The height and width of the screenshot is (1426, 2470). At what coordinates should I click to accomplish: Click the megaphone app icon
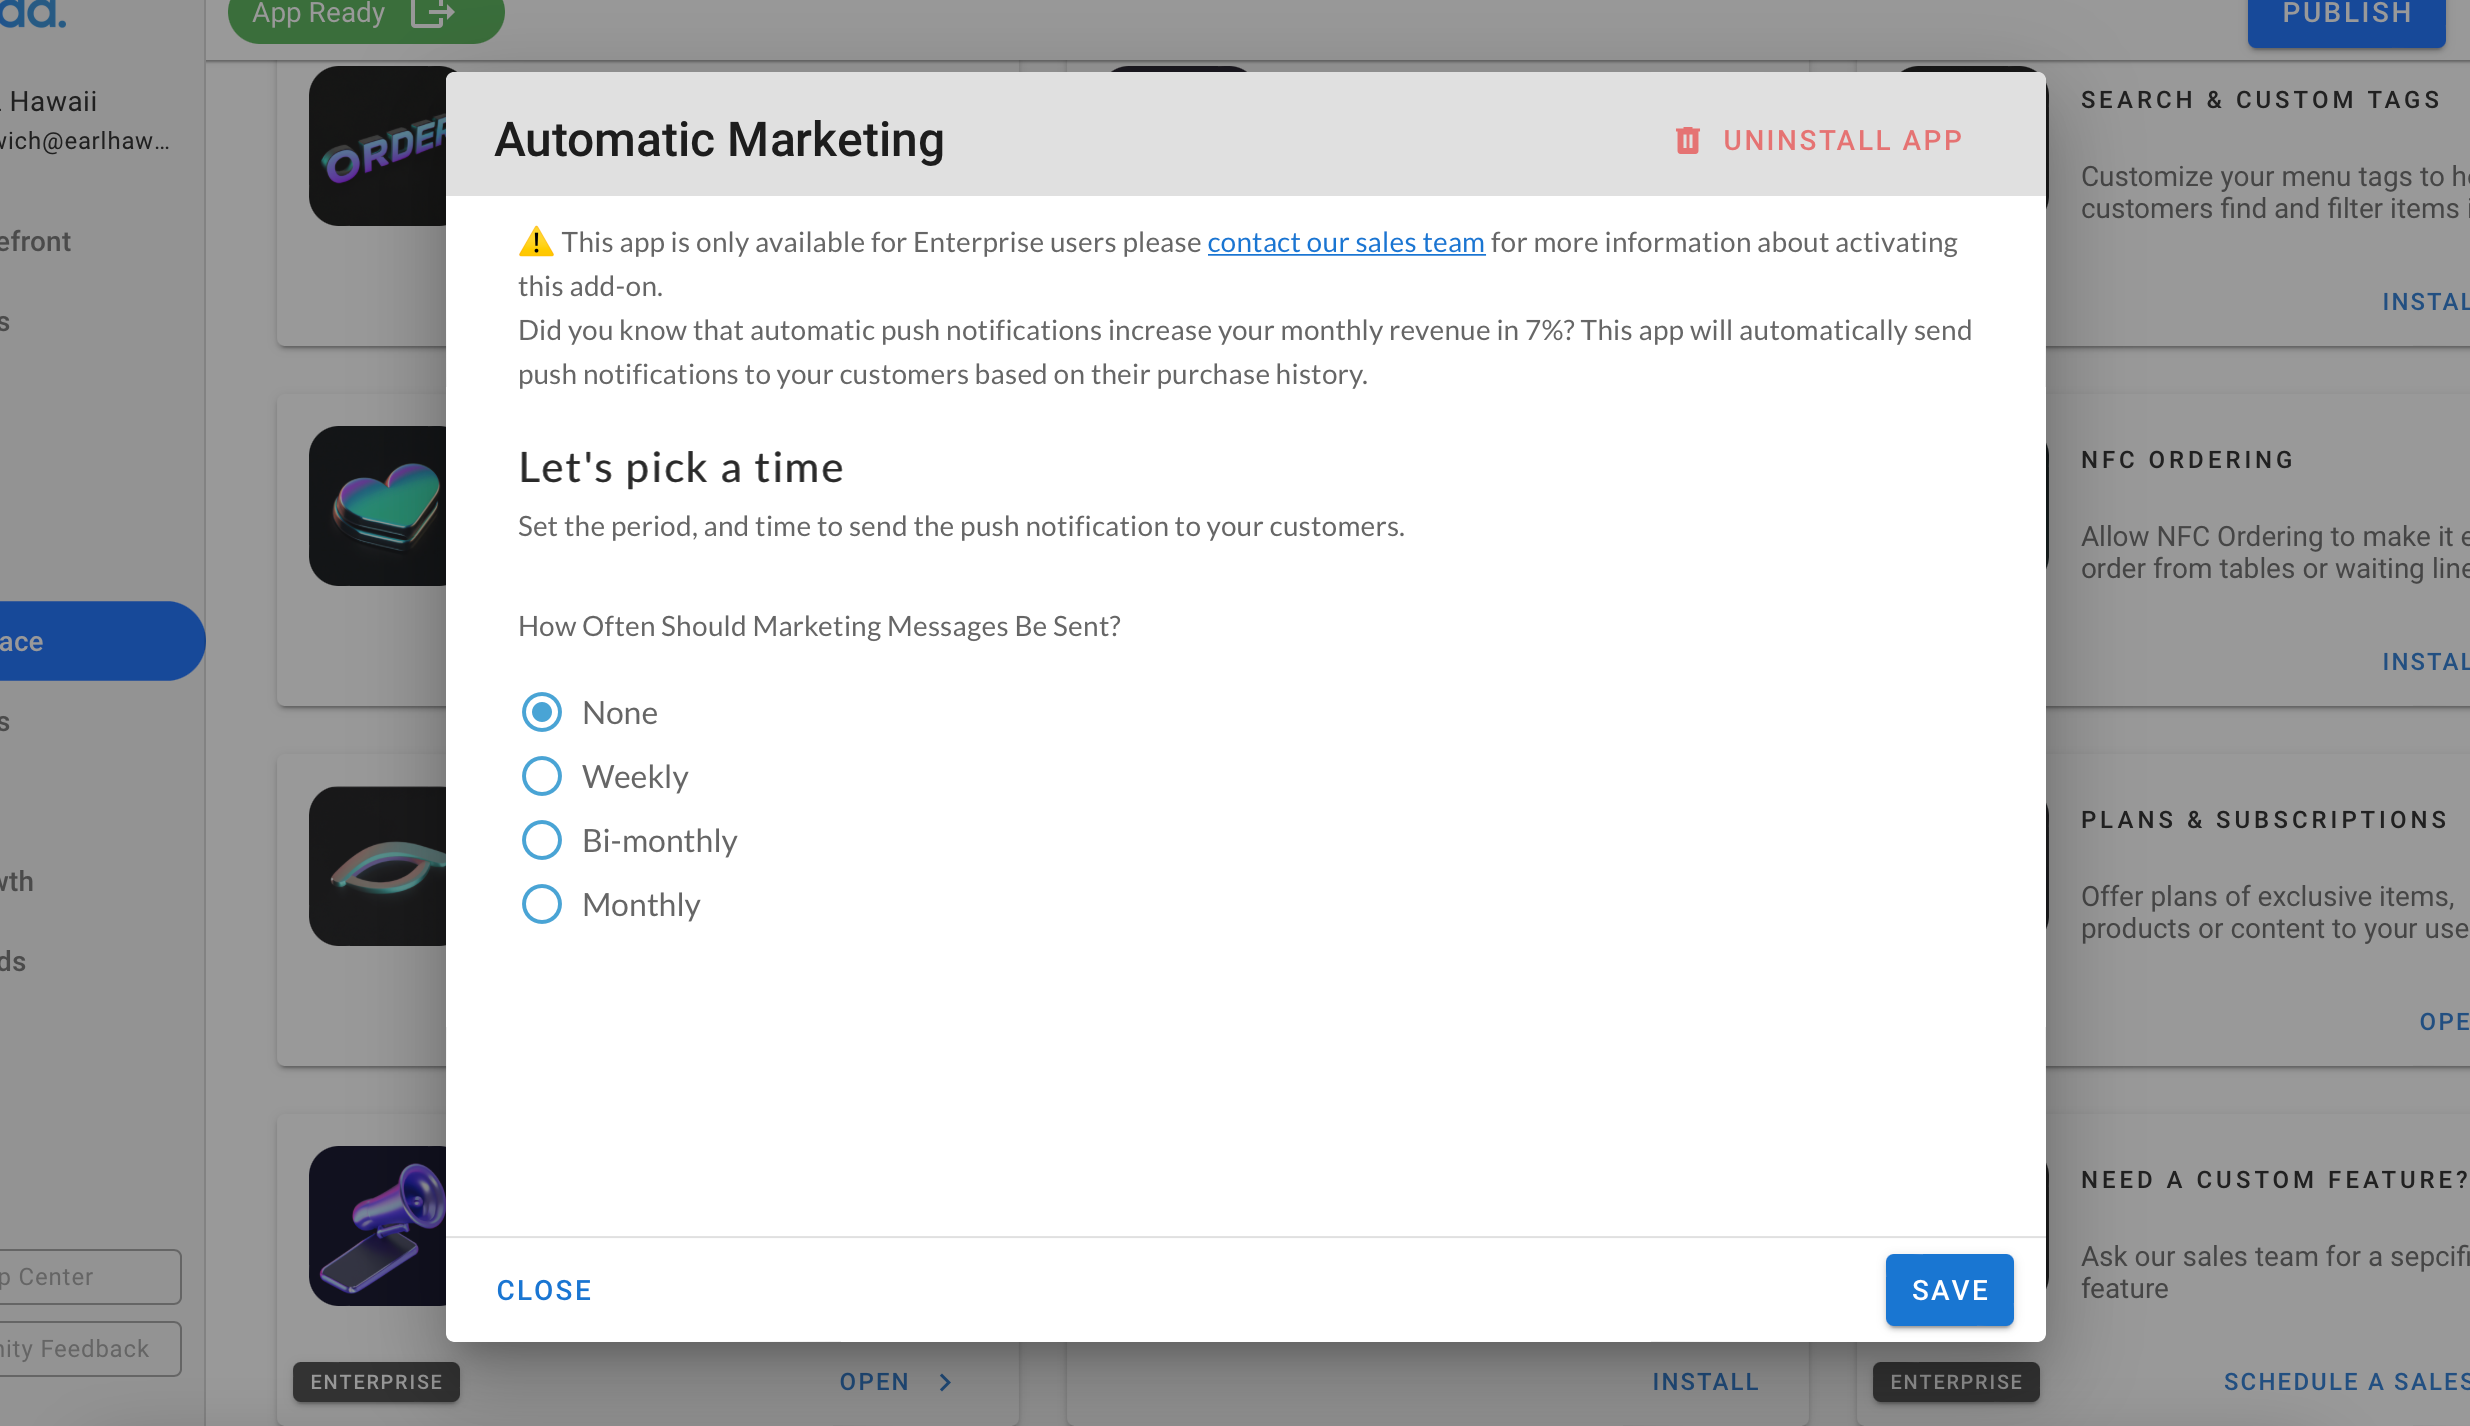click(378, 1226)
